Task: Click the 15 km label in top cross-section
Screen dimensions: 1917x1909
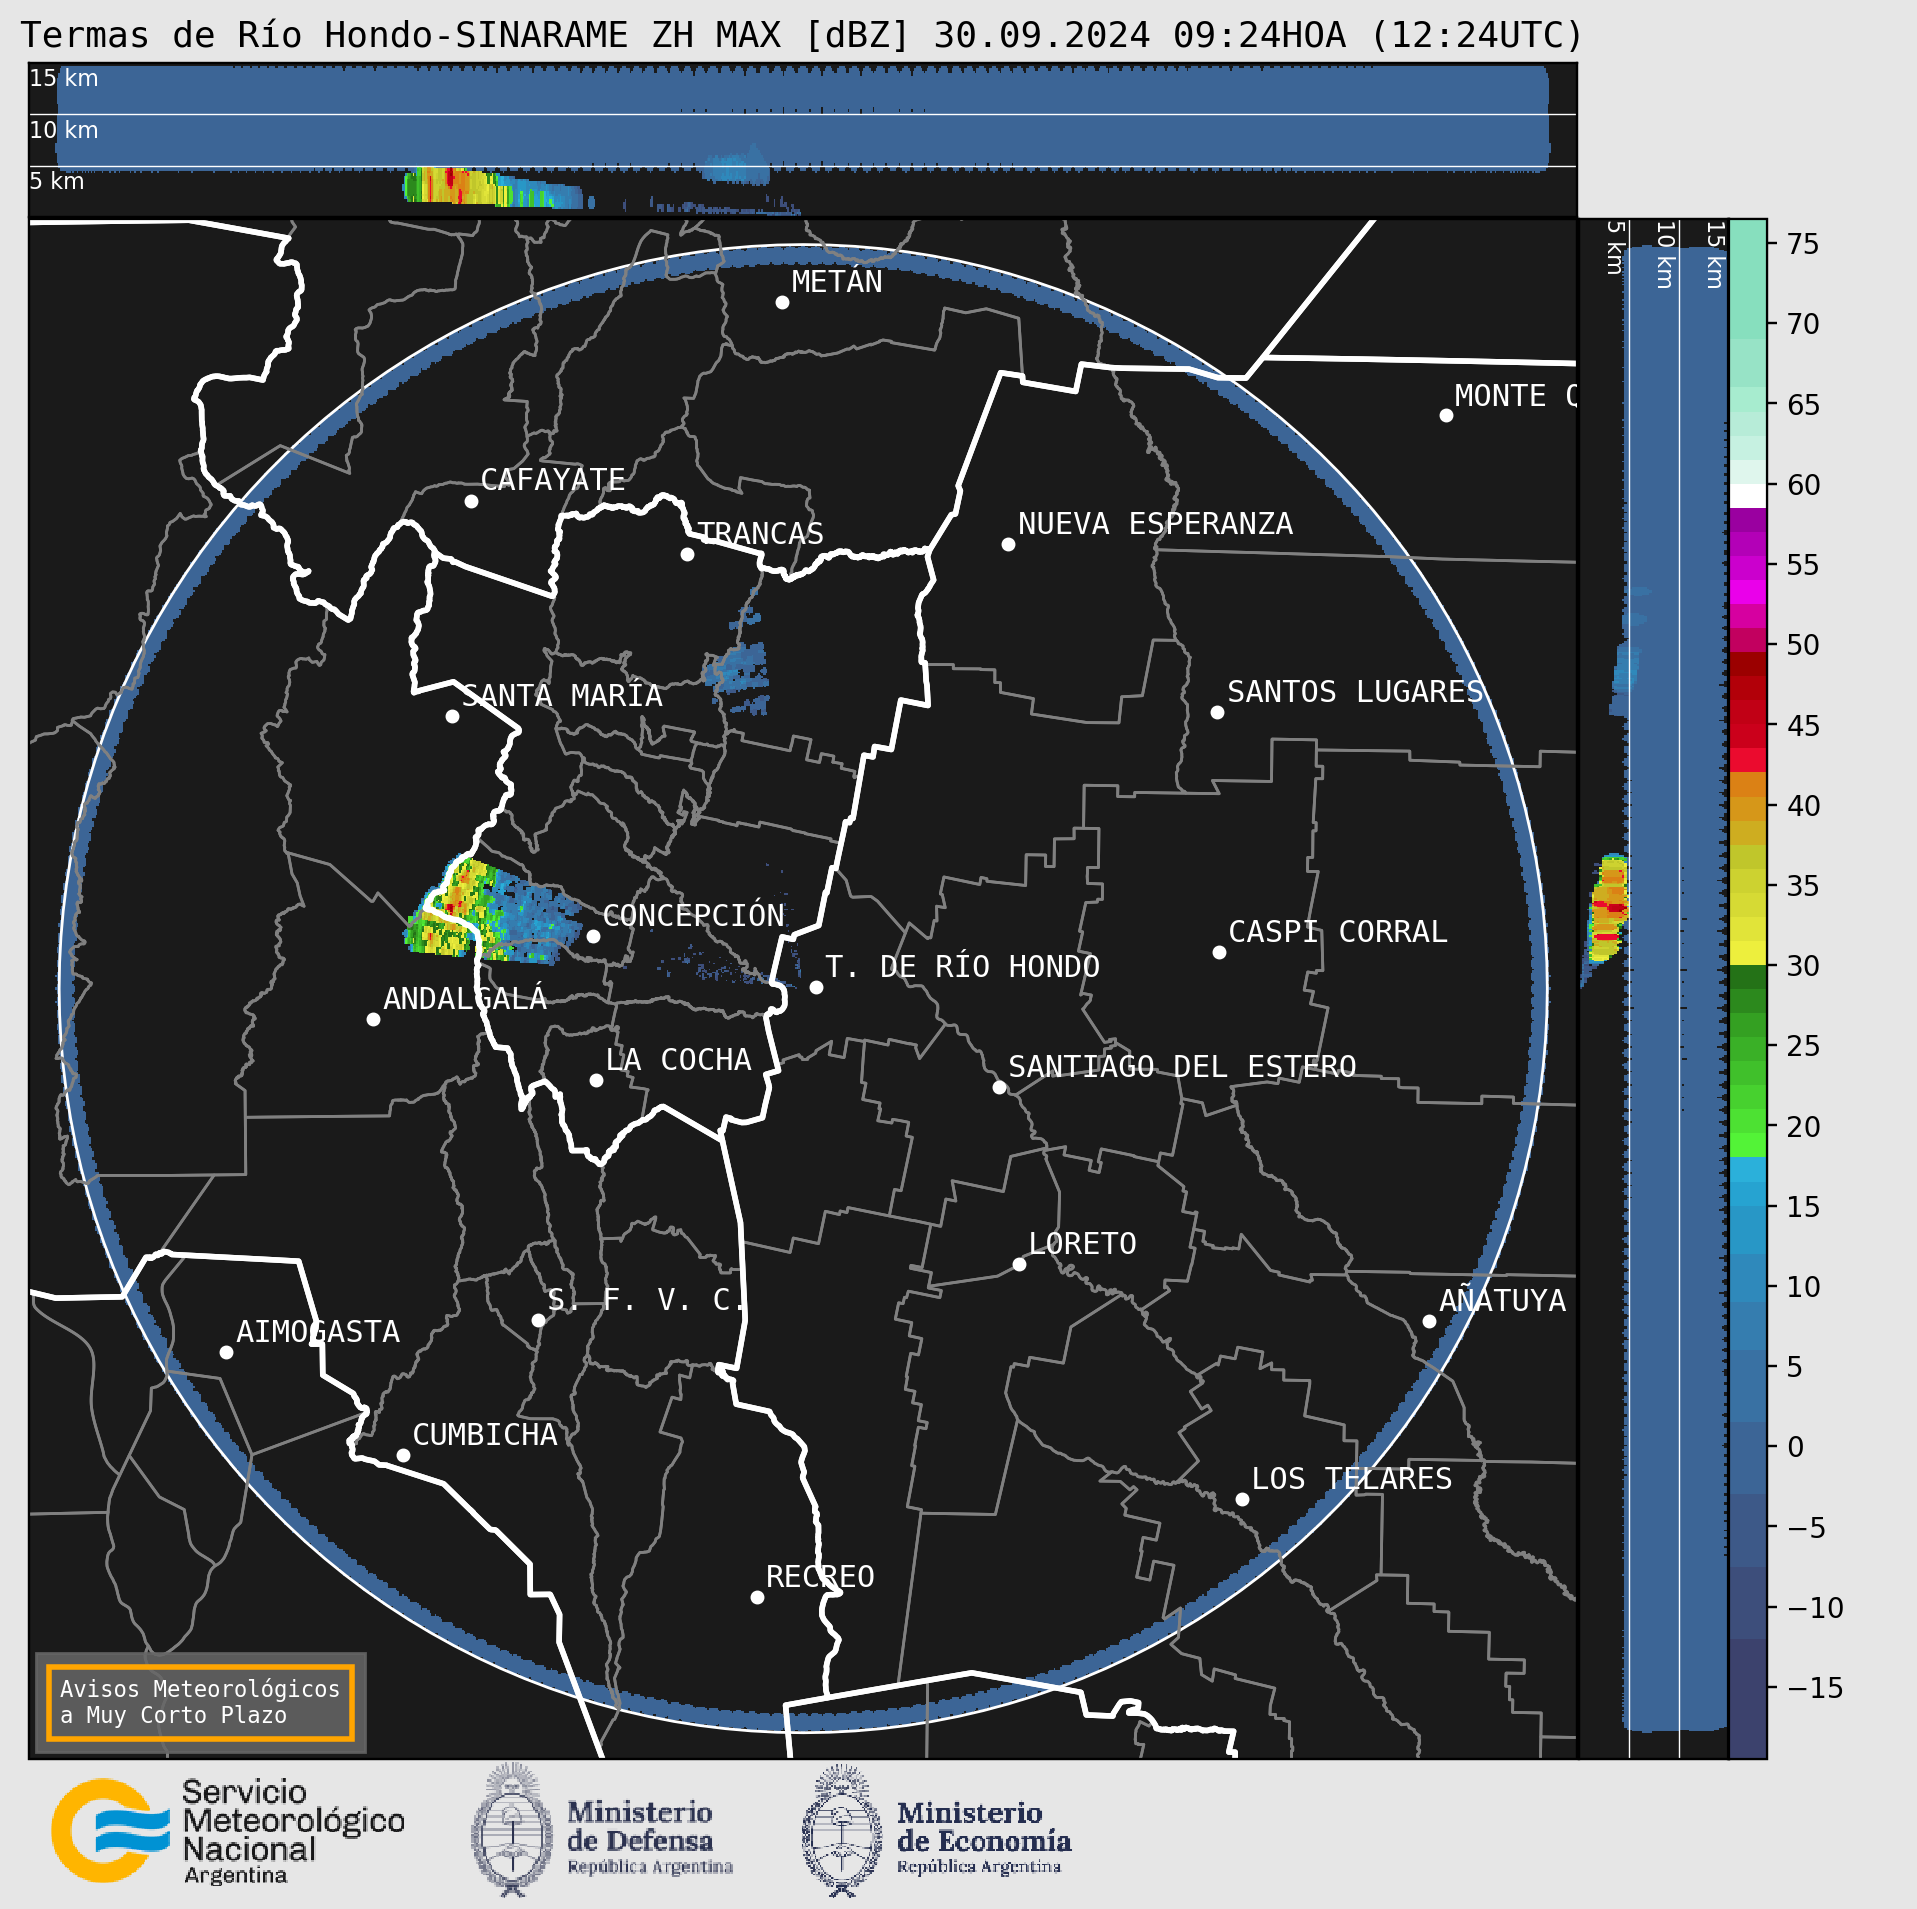Action: point(64,78)
